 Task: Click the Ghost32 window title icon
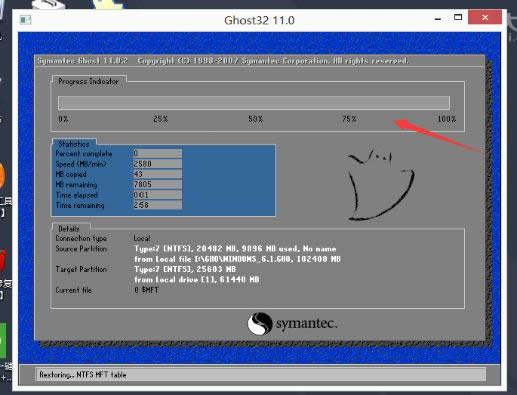point(25,20)
